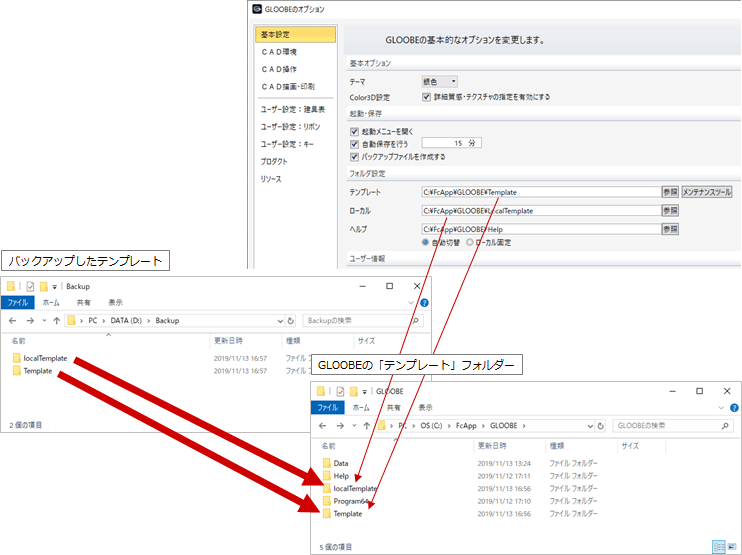The width and height of the screenshot is (742, 555).
Task: Click Up arrow in GLOOBE explorer window
Action: pos(366,426)
